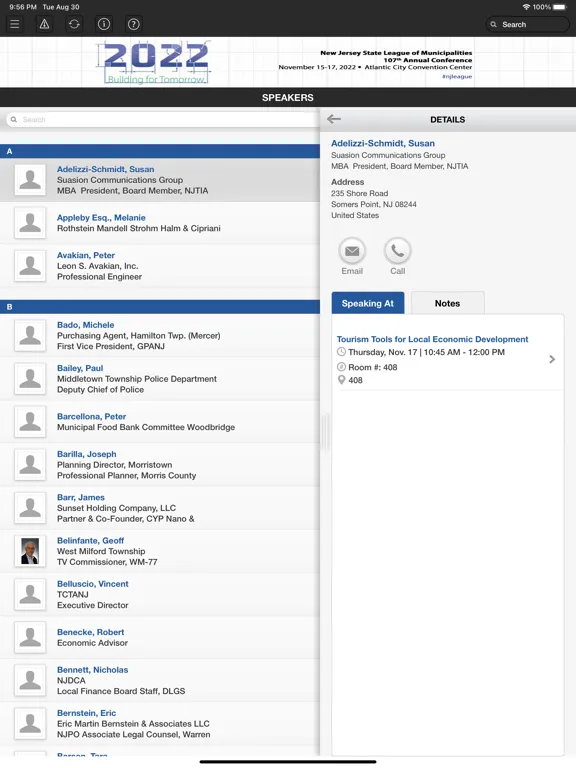The width and height of the screenshot is (576, 768).
Task: Click the #njleague hashtag text
Action: pos(457,76)
